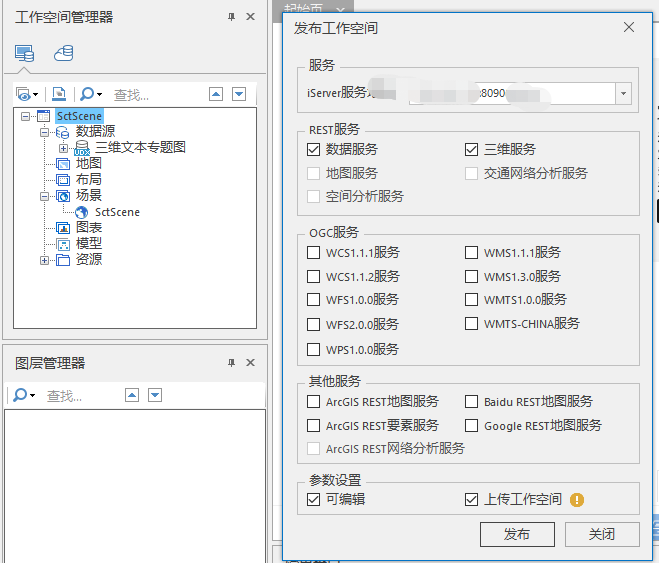This screenshot has height=563, width=659.
Task: Enable WFS1.0.0服务 checkbox
Action: coord(314,300)
